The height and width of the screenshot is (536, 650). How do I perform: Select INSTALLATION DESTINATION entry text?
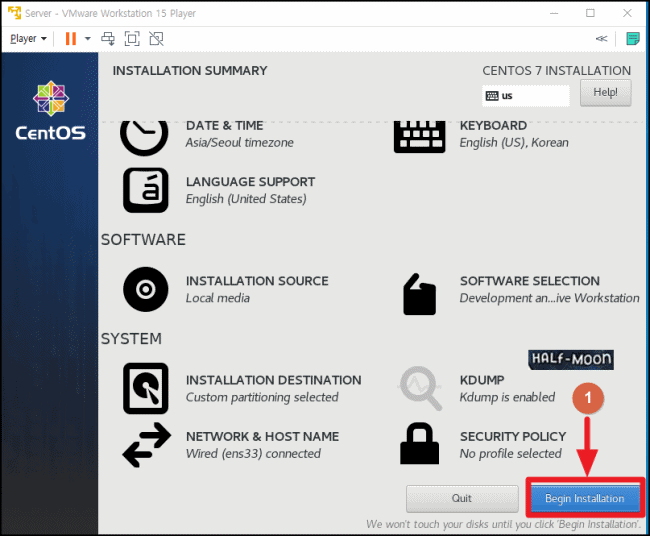274,380
